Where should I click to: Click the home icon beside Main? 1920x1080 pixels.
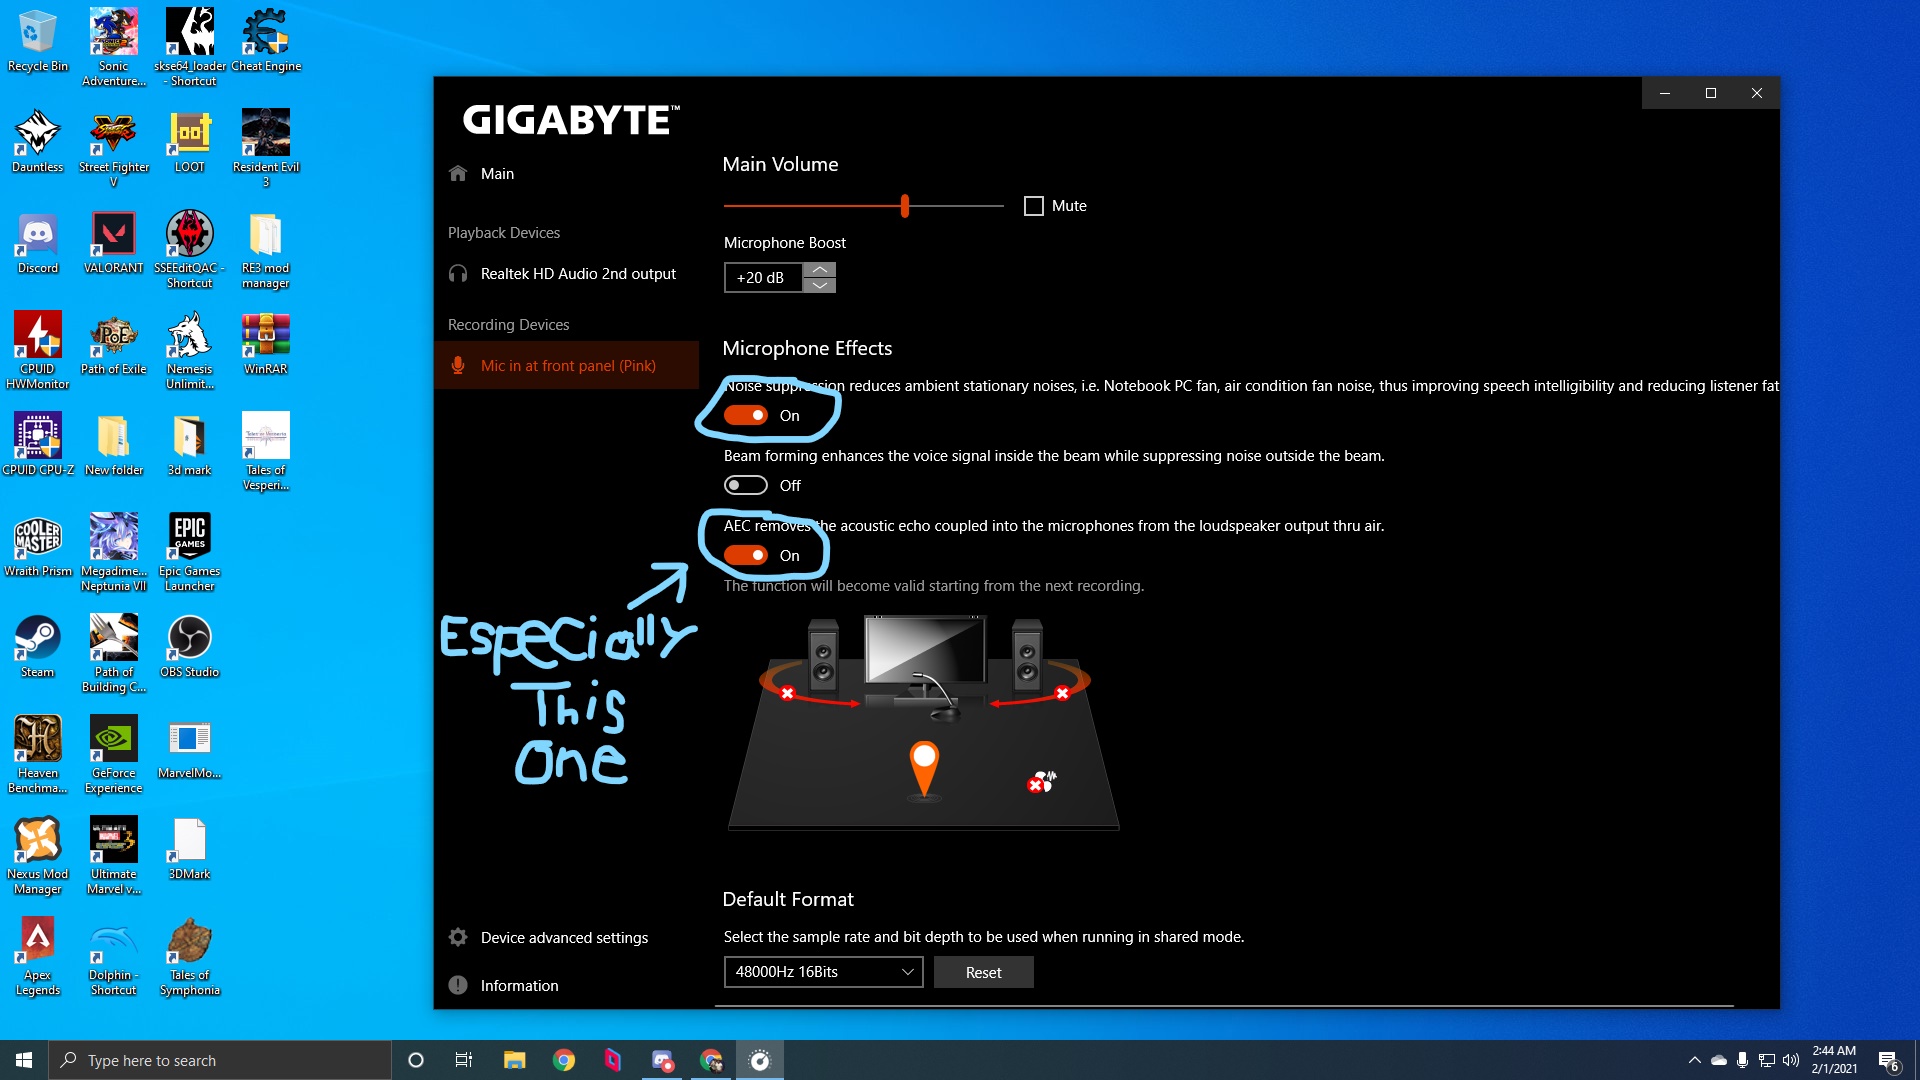[x=458, y=173]
